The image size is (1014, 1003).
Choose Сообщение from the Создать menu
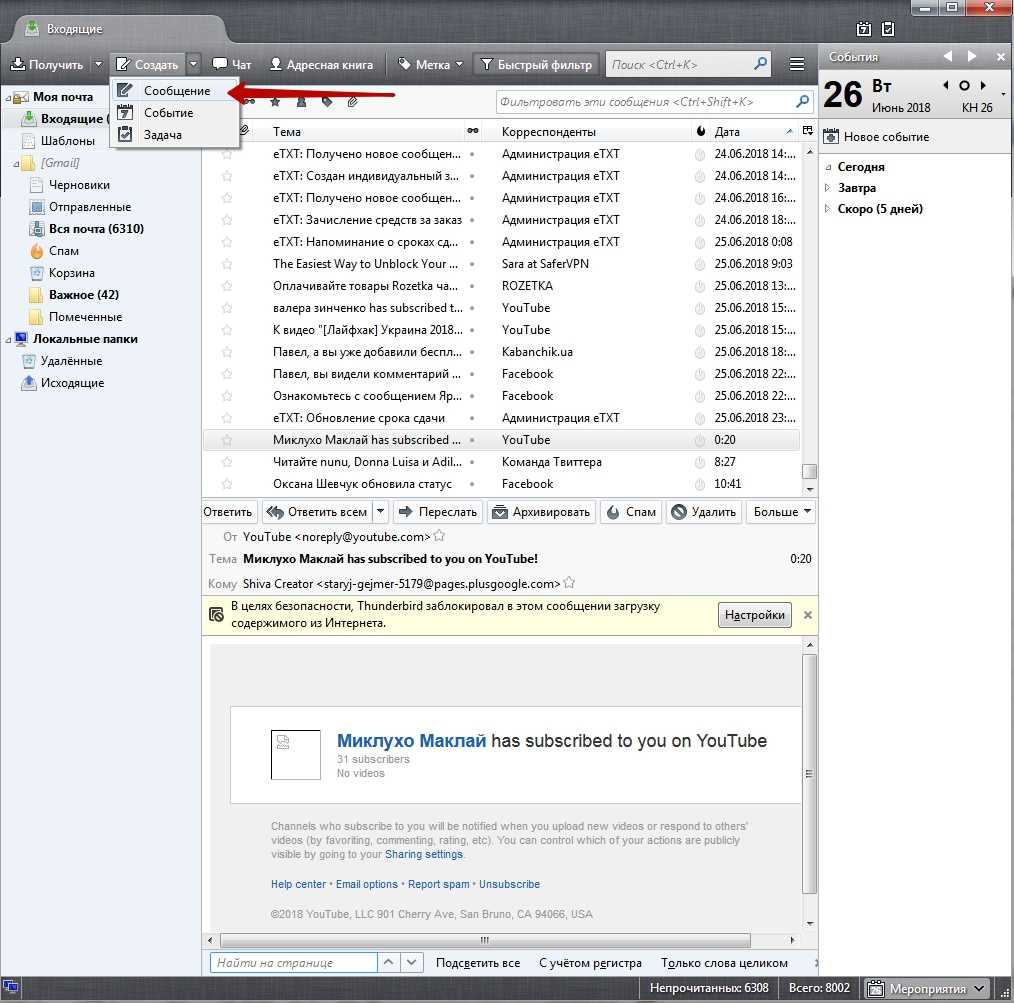(176, 91)
